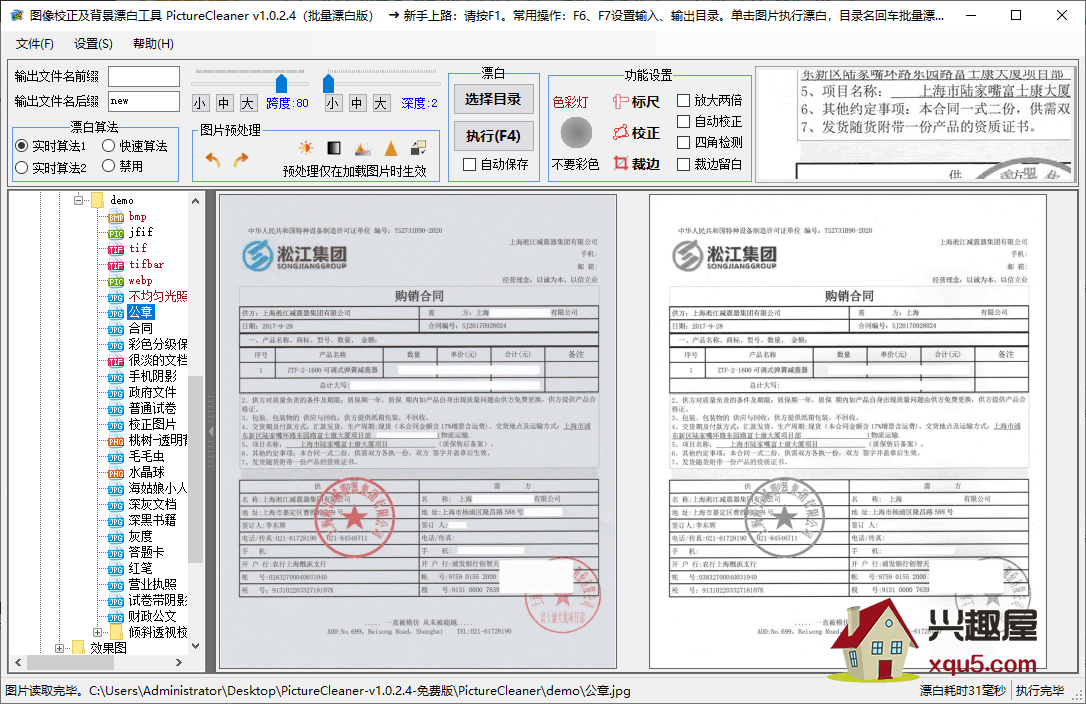Open the 手机阴影 JPG file

152,376
